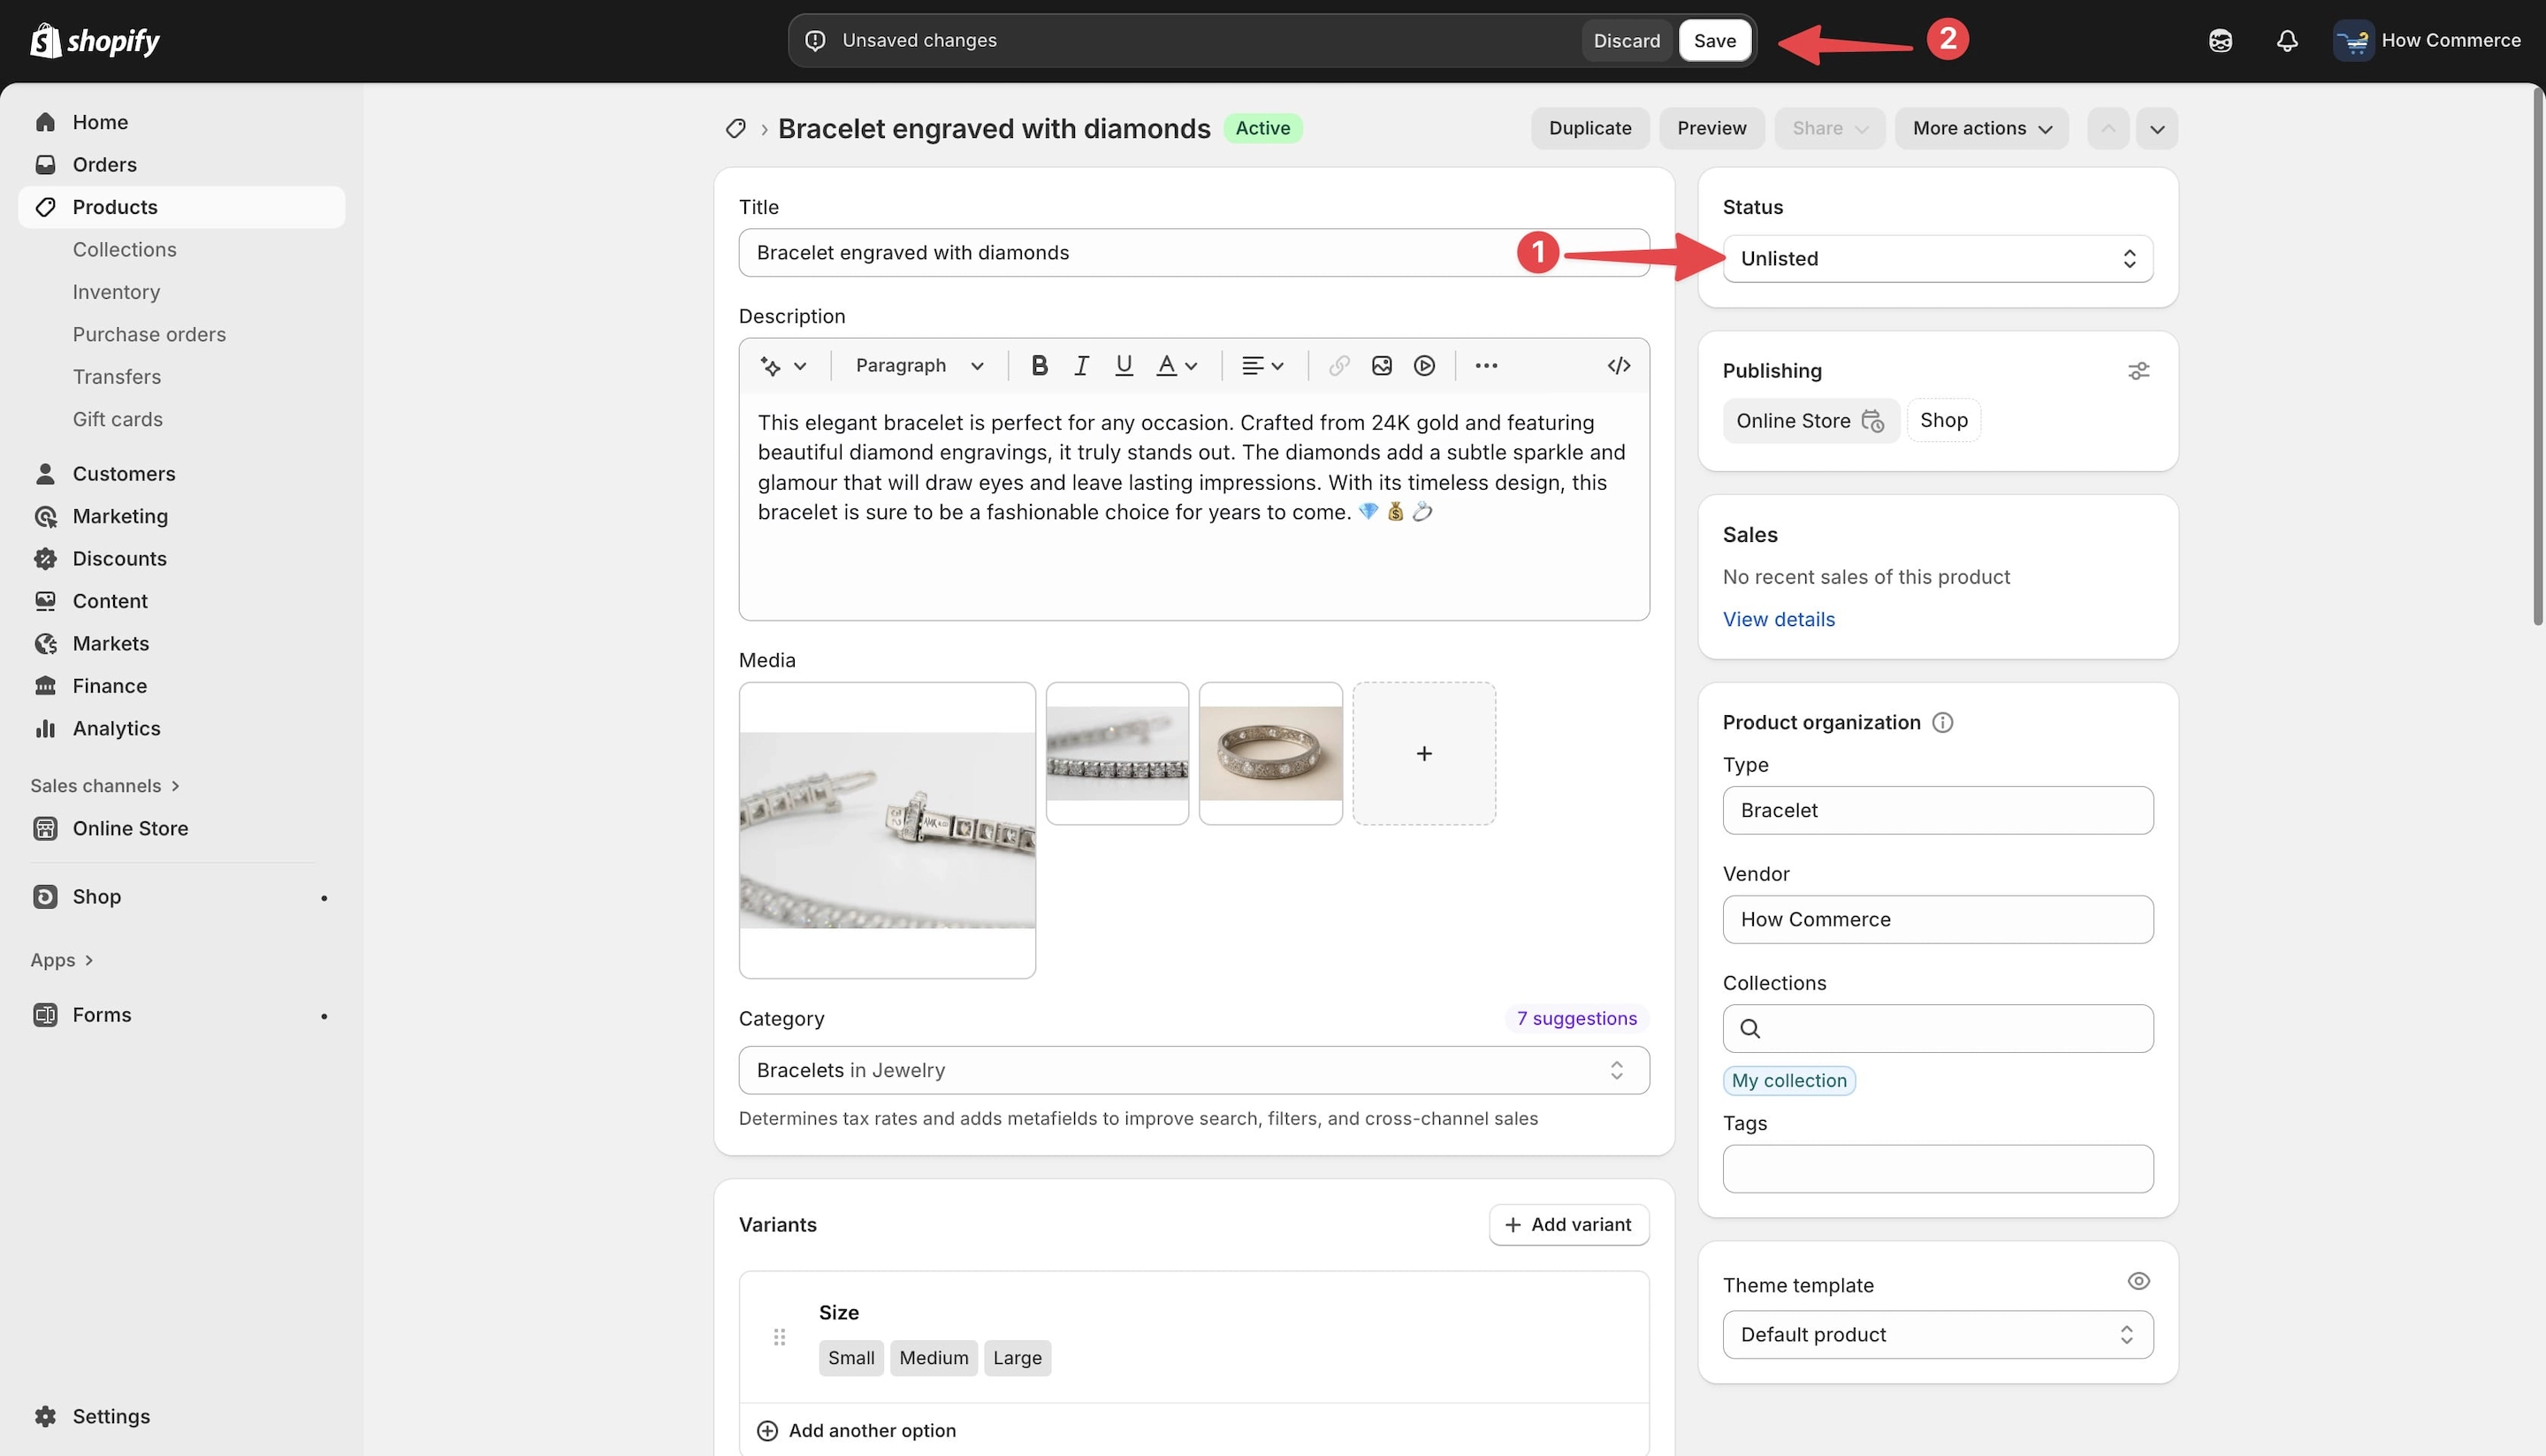
Task: Open Home in the sidebar
Action: coord(182,122)
